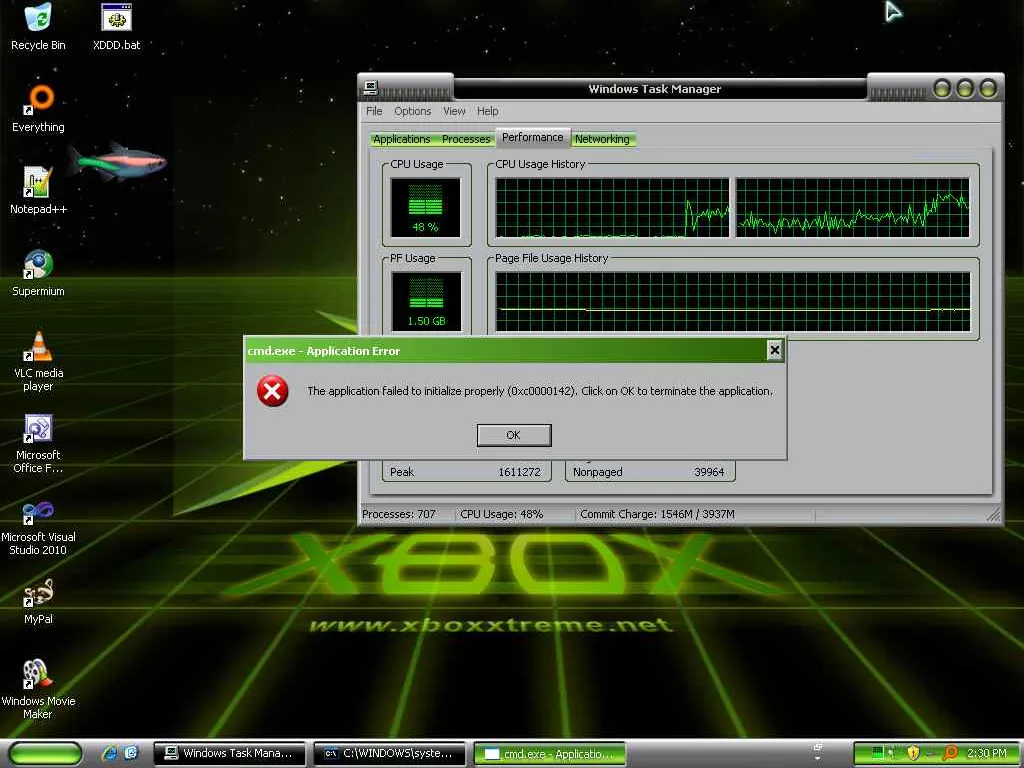
Task: Open the Options menu in Task Manager
Action: [412, 111]
